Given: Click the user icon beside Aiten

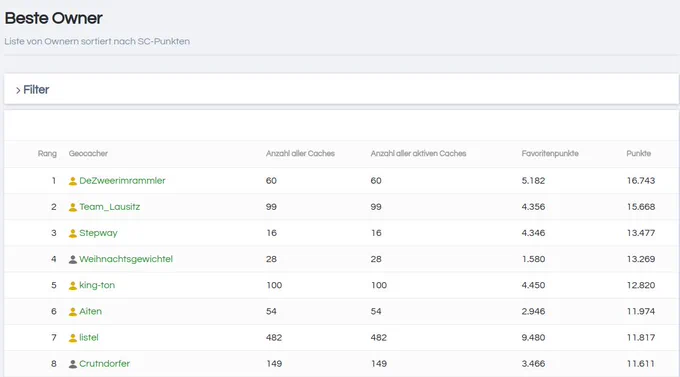Looking at the screenshot, I should pos(73,311).
